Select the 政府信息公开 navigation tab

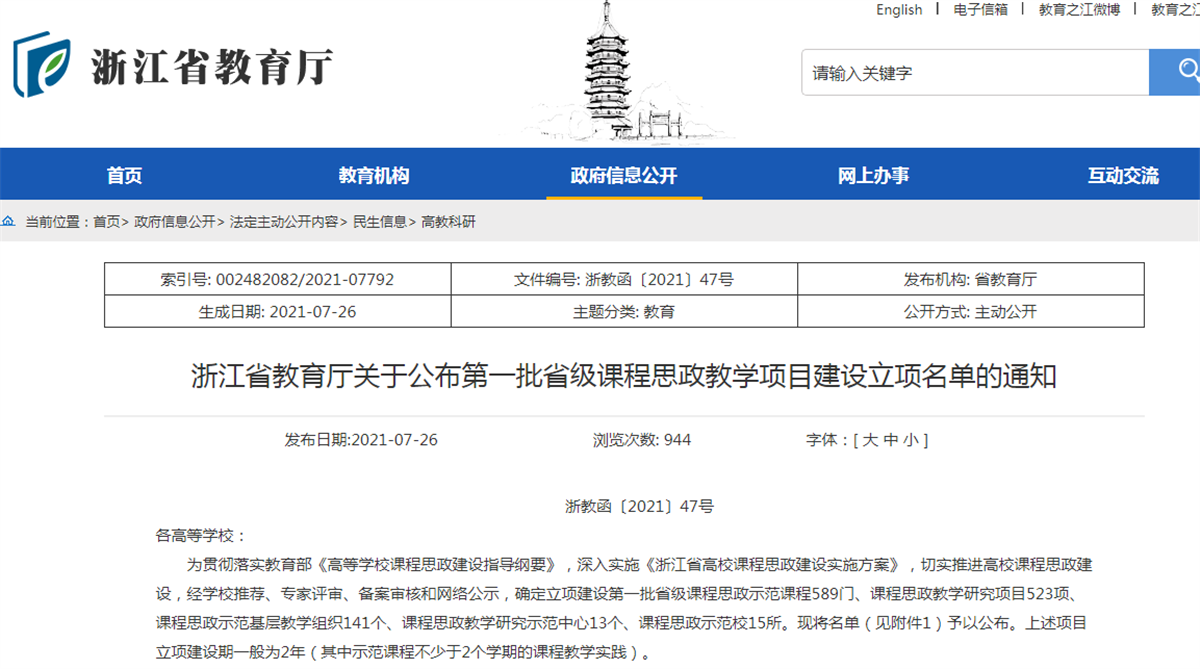[x=623, y=176]
